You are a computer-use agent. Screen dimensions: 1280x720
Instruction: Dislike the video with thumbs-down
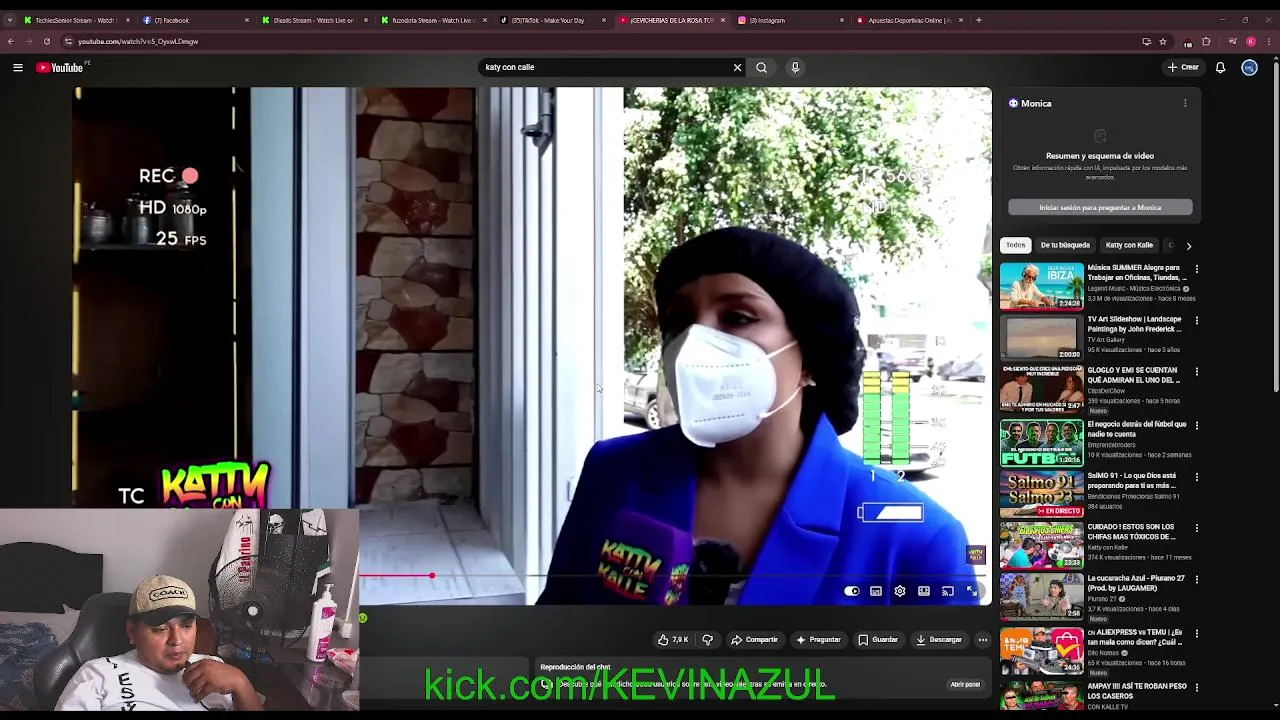click(x=707, y=640)
